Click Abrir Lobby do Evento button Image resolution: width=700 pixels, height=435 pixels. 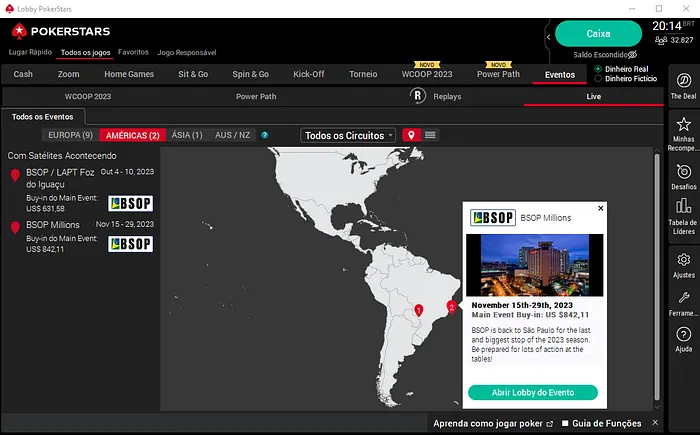click(533, 393)
